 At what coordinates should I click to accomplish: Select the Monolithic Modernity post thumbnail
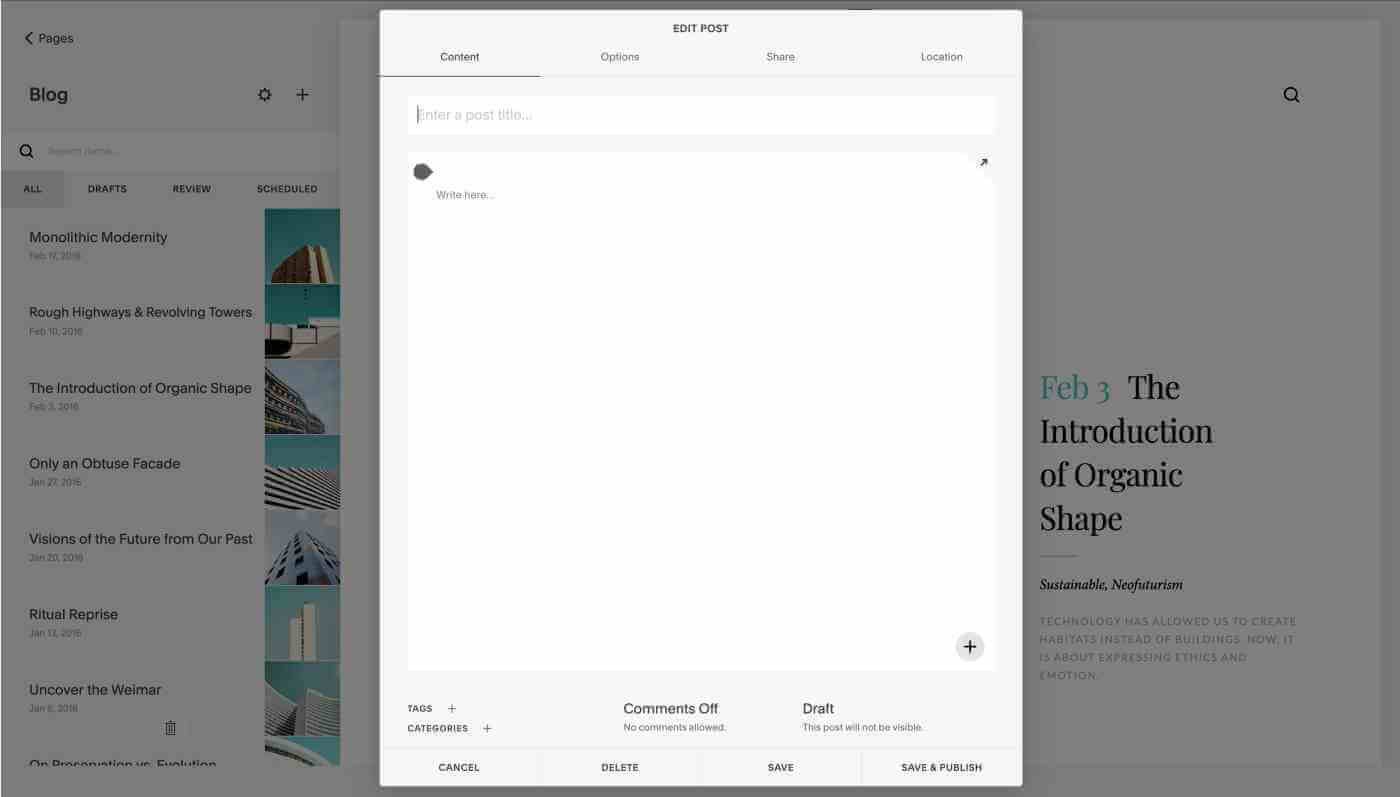(302, 243)
